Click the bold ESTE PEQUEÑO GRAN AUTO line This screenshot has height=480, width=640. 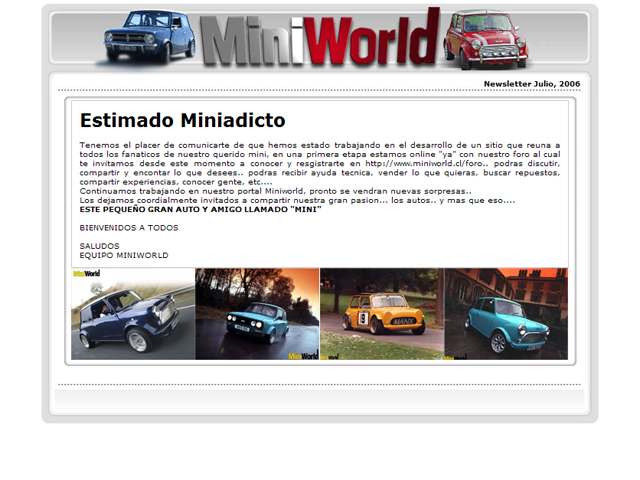(200, 209)
